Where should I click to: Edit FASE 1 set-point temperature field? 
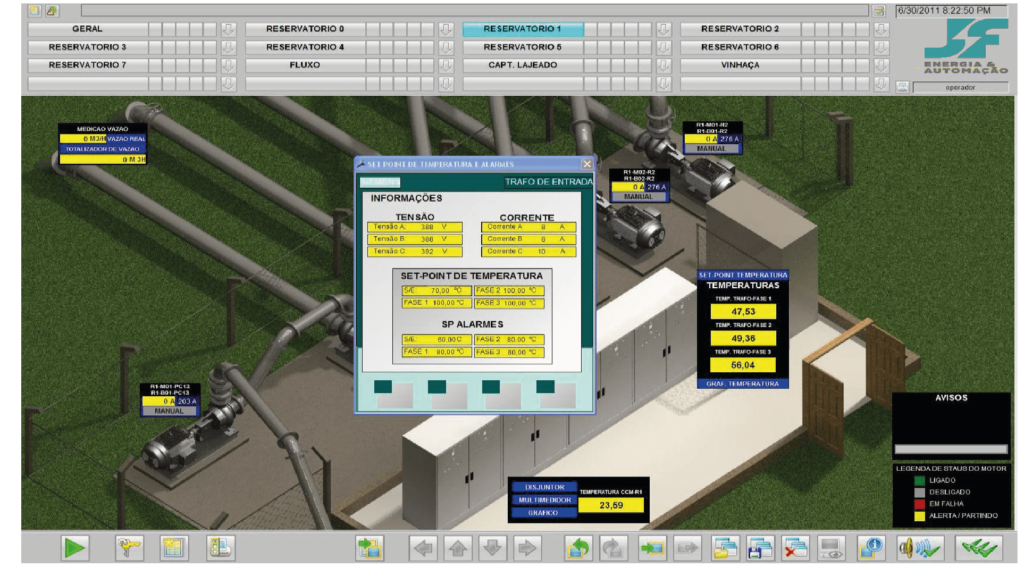[436, 303]
